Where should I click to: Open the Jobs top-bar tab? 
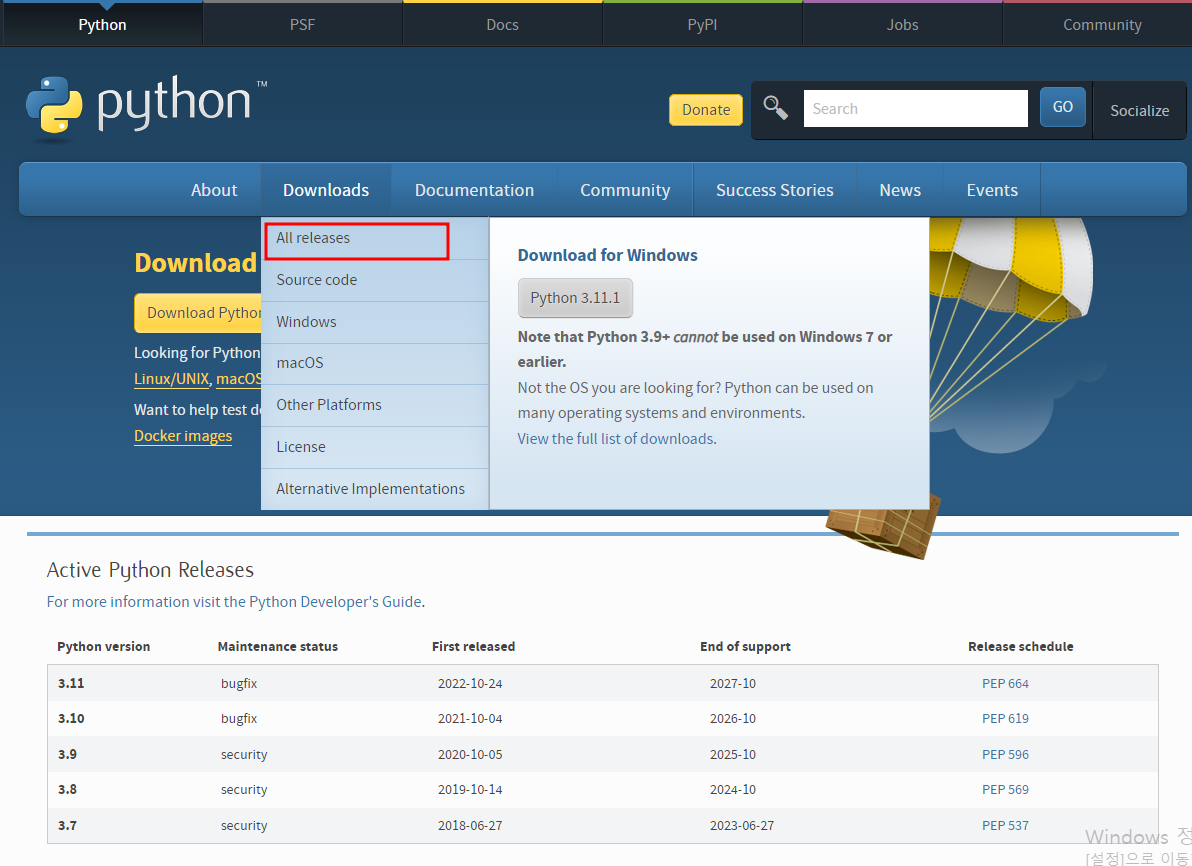(x=902, y=24)
